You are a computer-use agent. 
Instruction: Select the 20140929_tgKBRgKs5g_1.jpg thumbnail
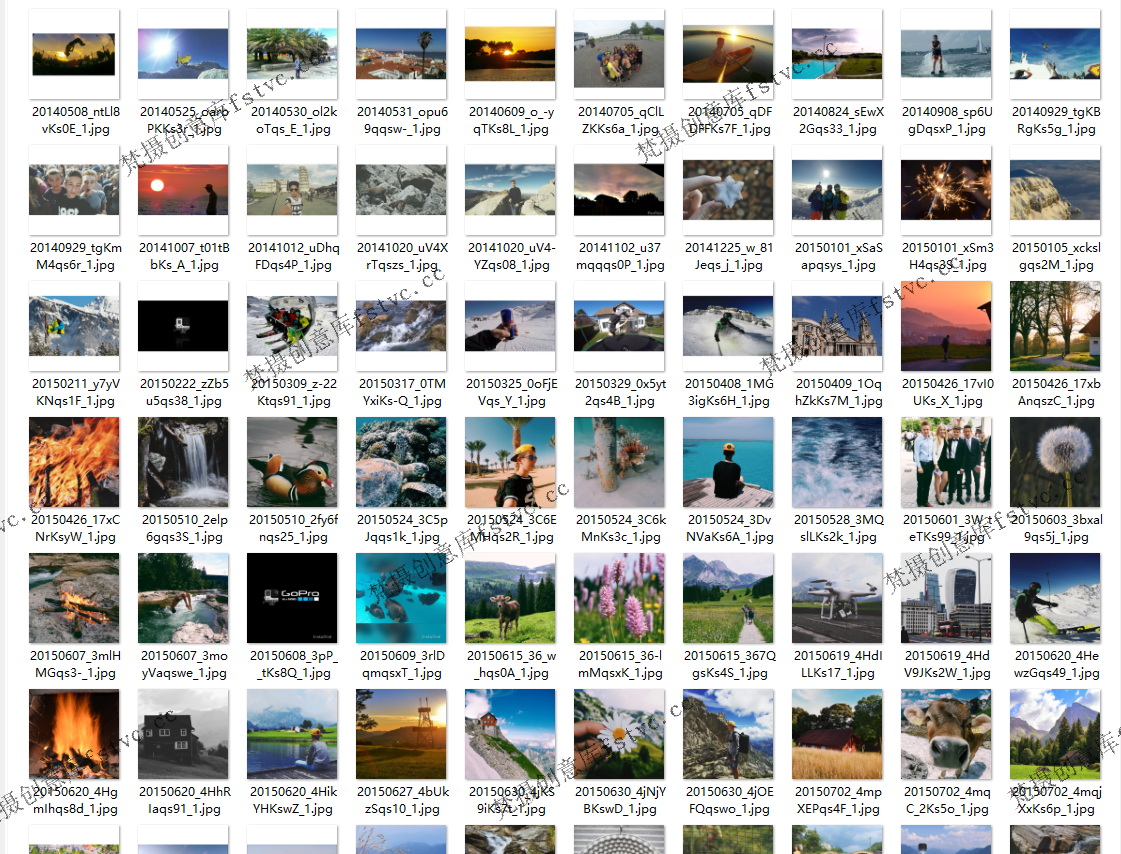point(1055,54)
